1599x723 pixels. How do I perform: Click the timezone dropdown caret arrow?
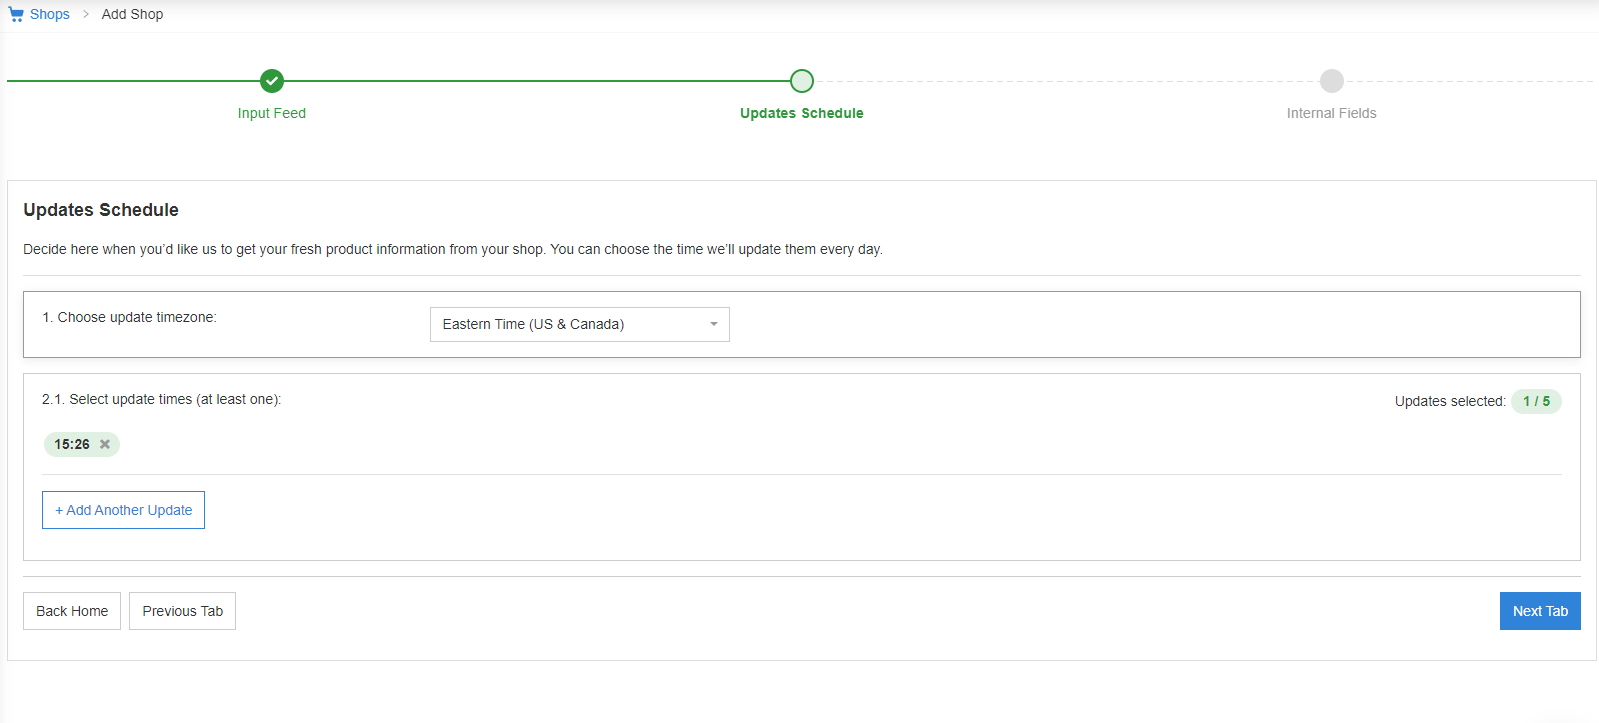tap(714, 324)
